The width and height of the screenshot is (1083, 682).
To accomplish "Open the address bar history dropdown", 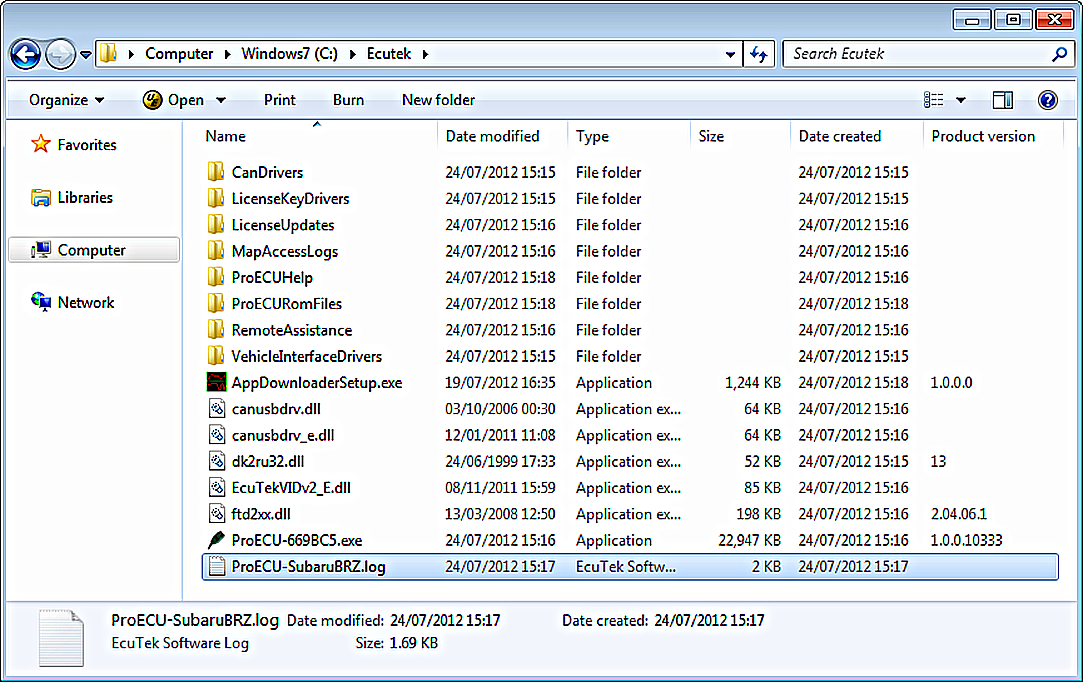I will [x=733, y=54].
